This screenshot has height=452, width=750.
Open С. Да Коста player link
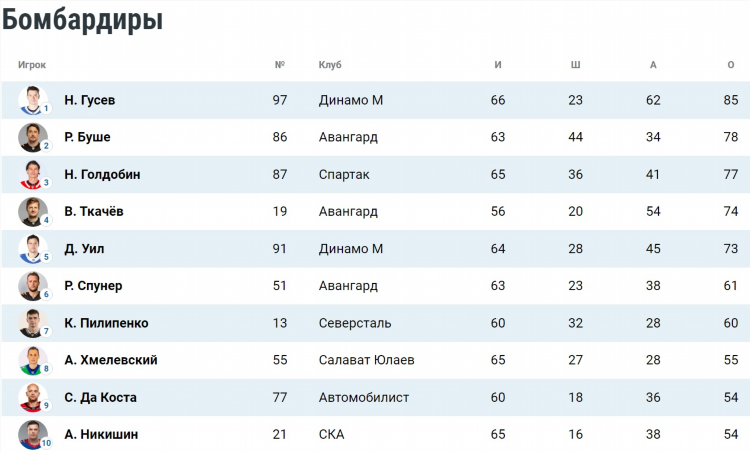pos(100,397)
